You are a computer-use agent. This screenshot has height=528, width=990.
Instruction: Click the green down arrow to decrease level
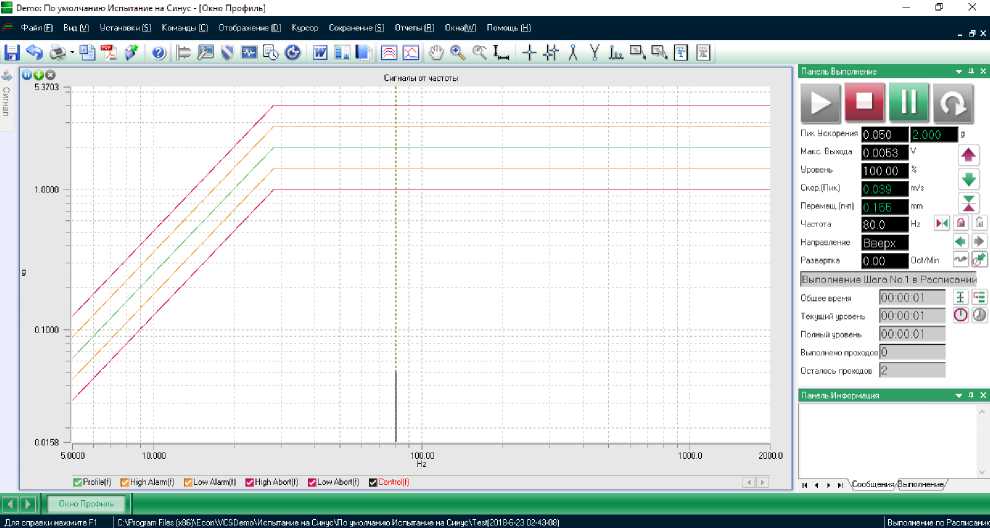(x=968, y=179)
